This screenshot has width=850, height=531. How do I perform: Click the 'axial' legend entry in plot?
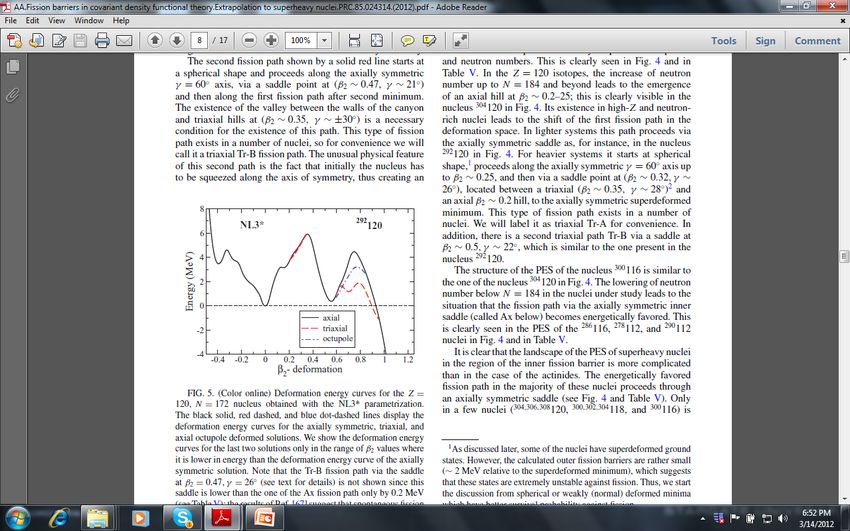point(331,318)
